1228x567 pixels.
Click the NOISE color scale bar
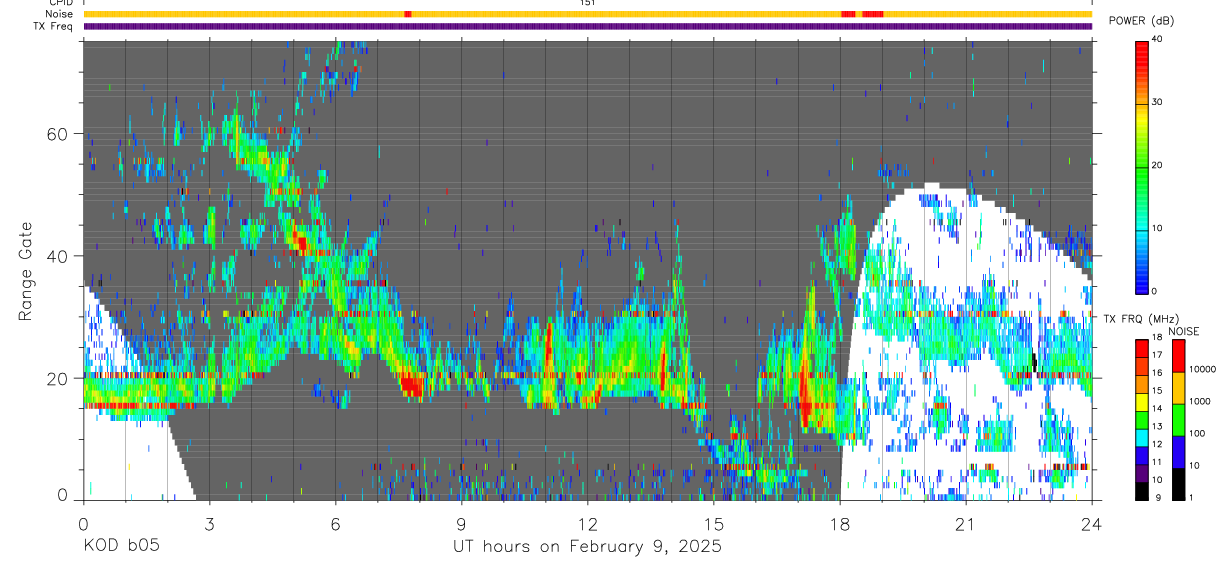[1178, 420]
